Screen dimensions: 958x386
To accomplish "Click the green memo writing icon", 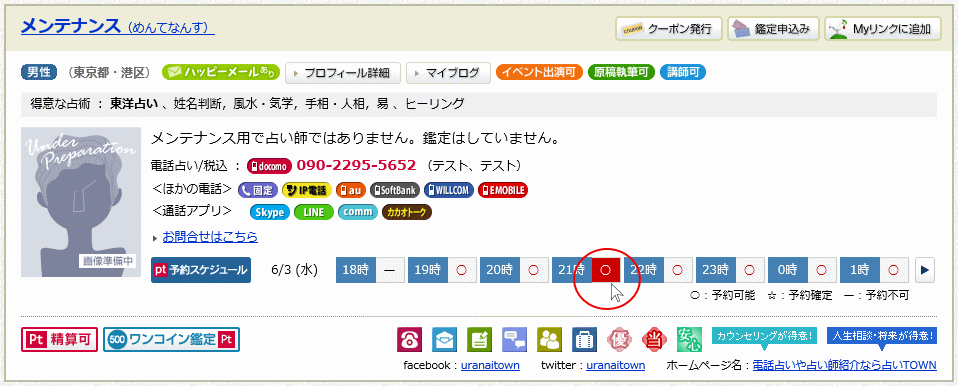I will click(x=480, y=340).
